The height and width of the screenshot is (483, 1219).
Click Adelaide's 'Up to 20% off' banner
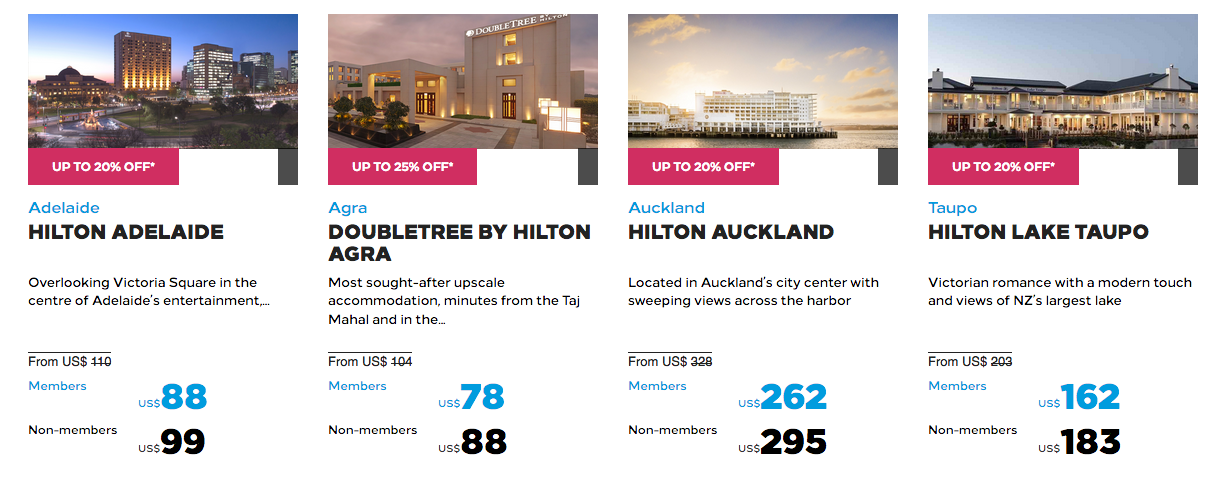click(x=103, y=167)
